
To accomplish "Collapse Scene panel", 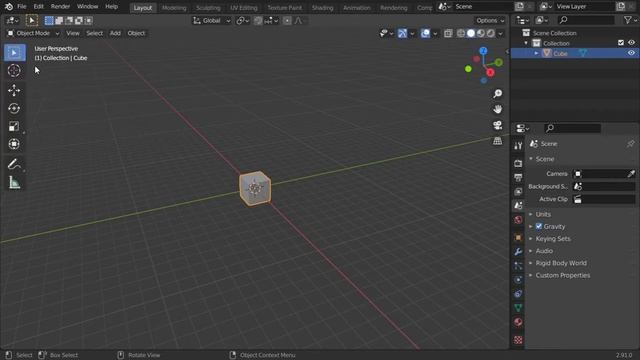I will pyautogui.click(x=544, y=159).
